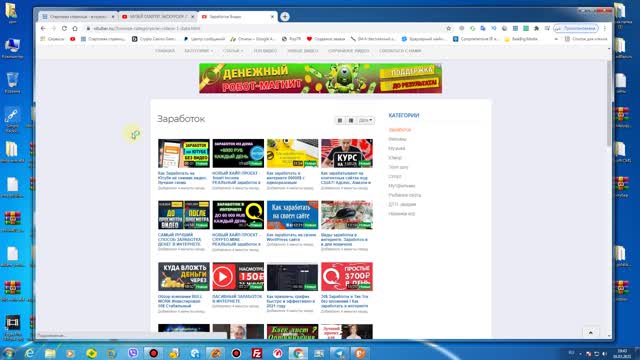Image resolution: width=640 pixels, height=360 pixels.
Task: Open the Как заработать на своем сайте thumbnail
Action: tap(292, 215)
